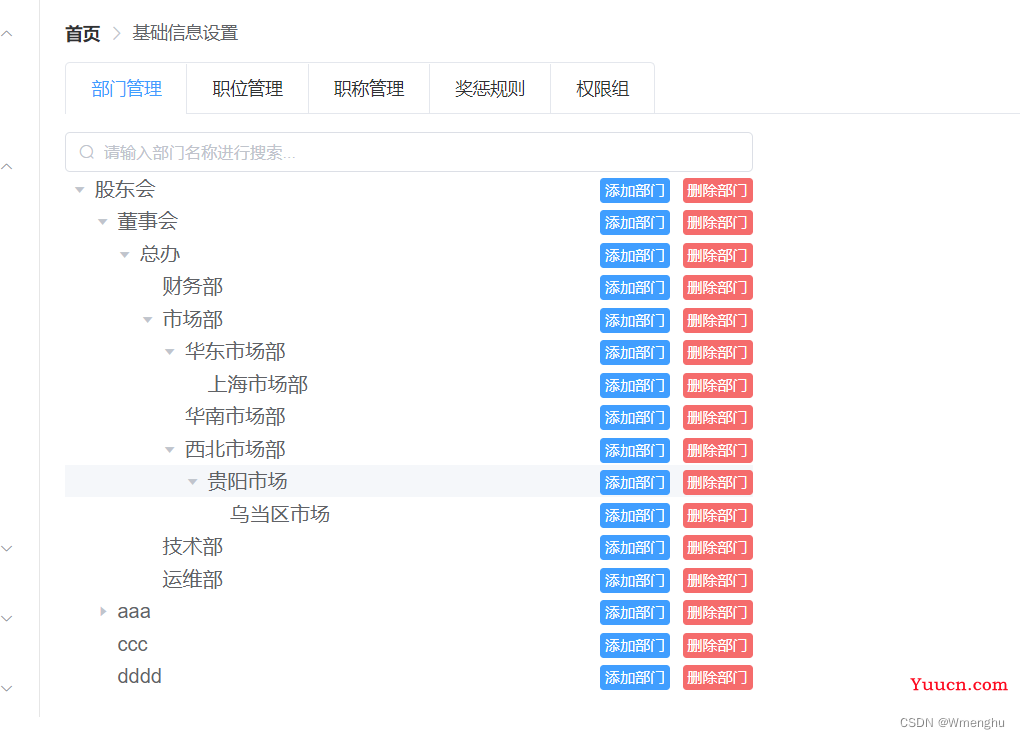Delete the dddd department
Screen dimensions: 1020x739
[x=718, y=678]
